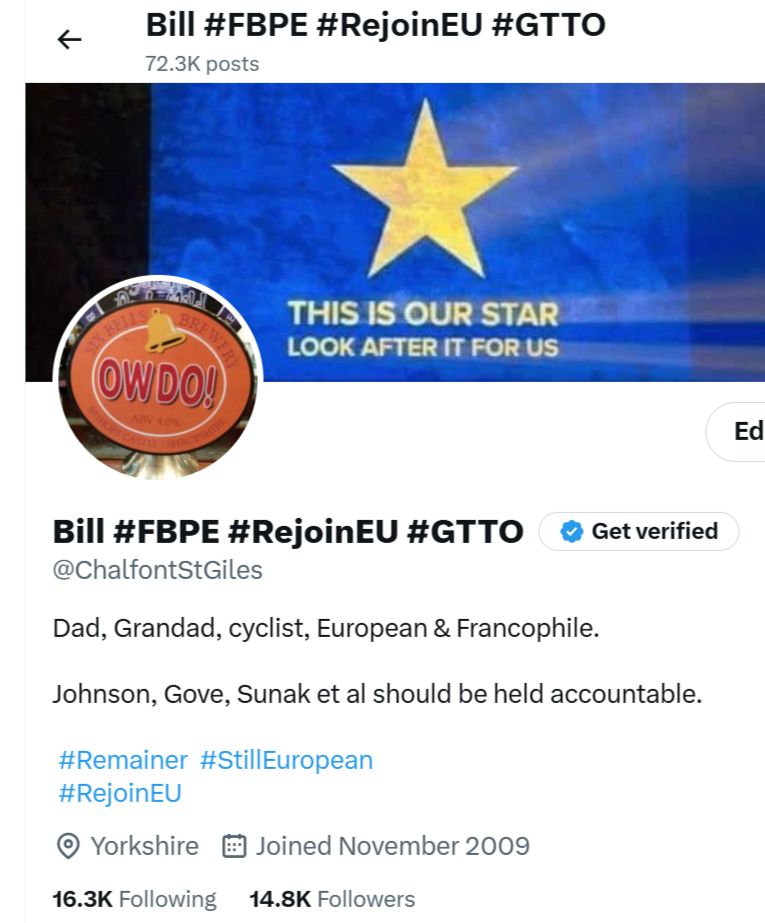
Task: Click the Get verified button
Action: (x=638, y=532)
